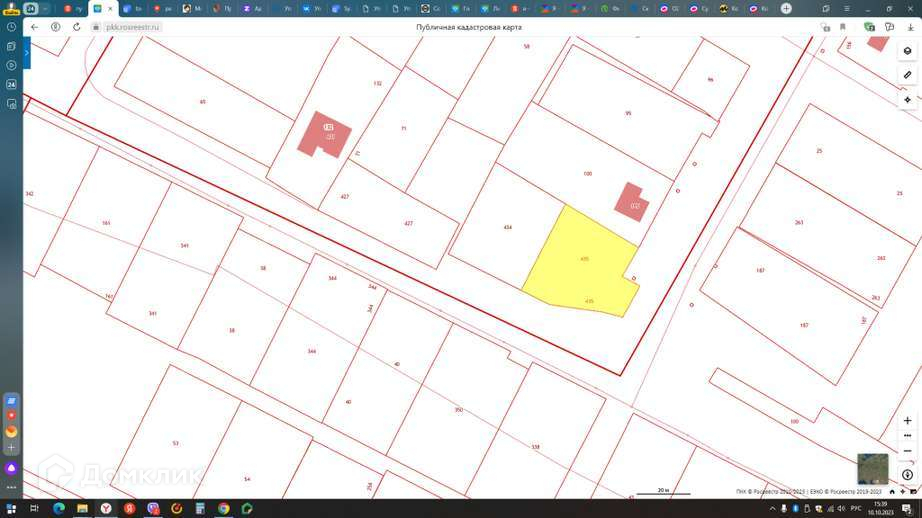Open the more map options dots

coord(907,436)
